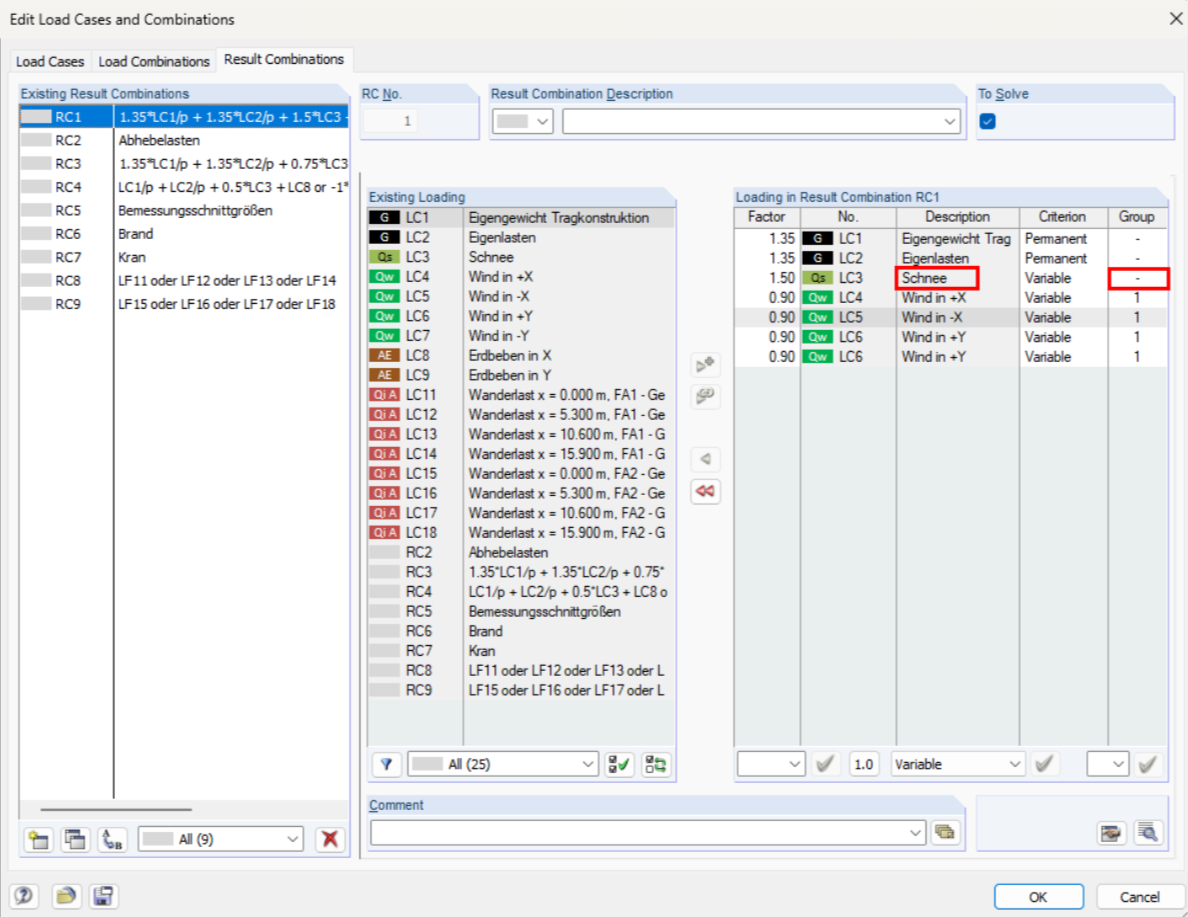Click the new result combination icon

click(39, 840)
